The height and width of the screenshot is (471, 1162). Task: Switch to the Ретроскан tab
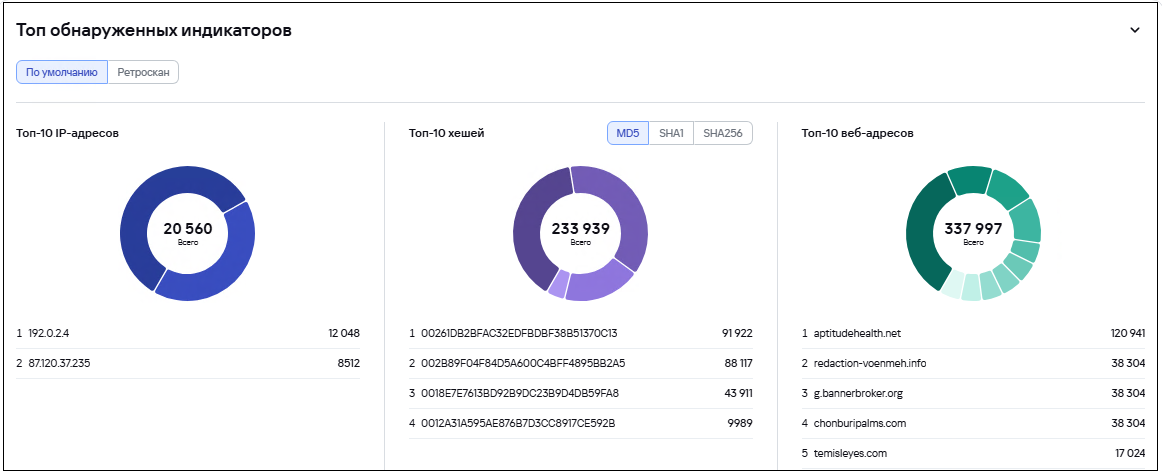(x=143, y=73)
